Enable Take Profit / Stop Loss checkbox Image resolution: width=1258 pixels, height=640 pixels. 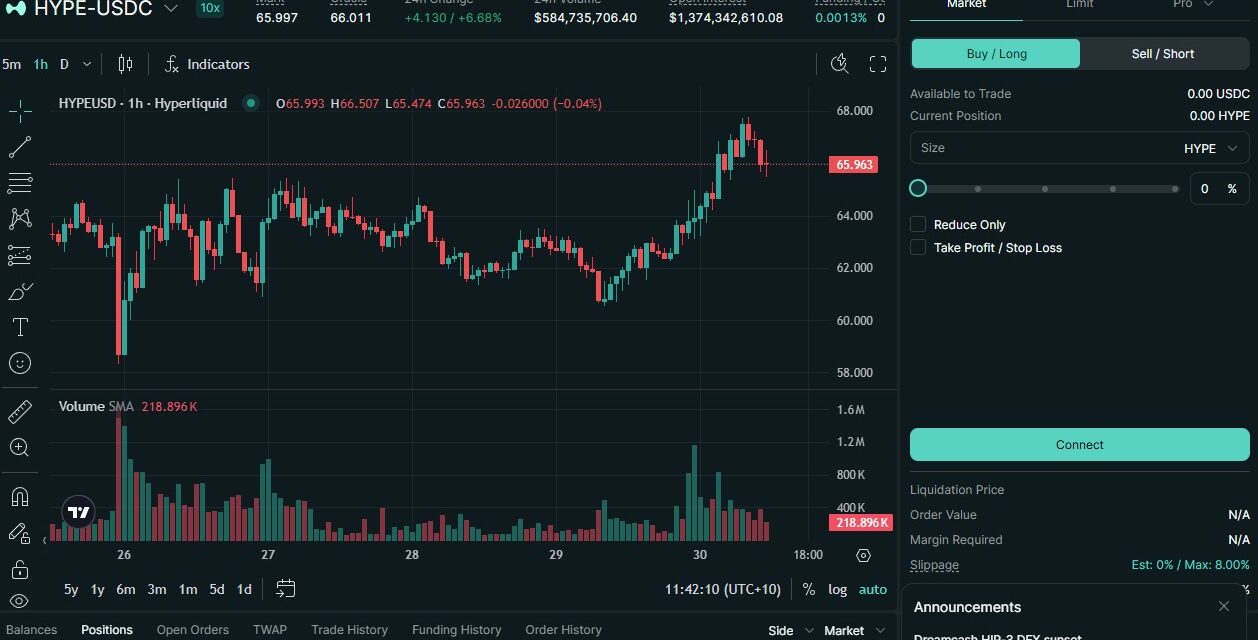point(918,247)
